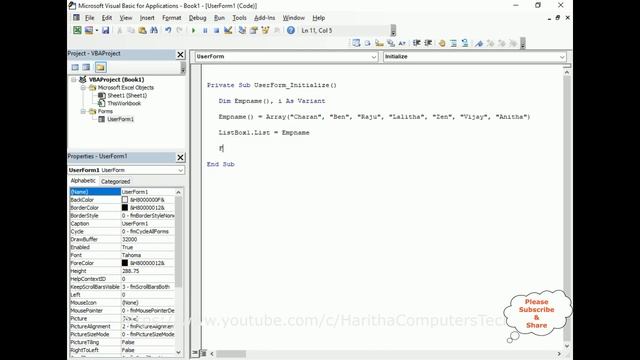Close the Properties - UserForm1 panel
The width and height of the screenshot is (640, 360).
pyautogui.click(x=180, y=157)
